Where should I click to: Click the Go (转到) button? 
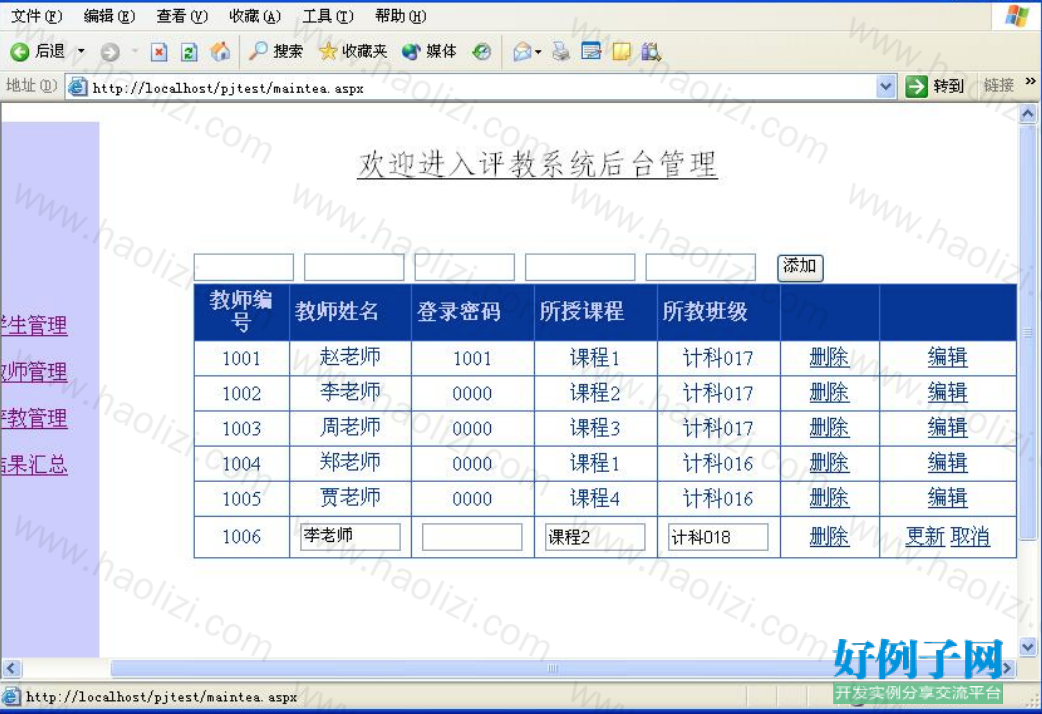(935, 86)
